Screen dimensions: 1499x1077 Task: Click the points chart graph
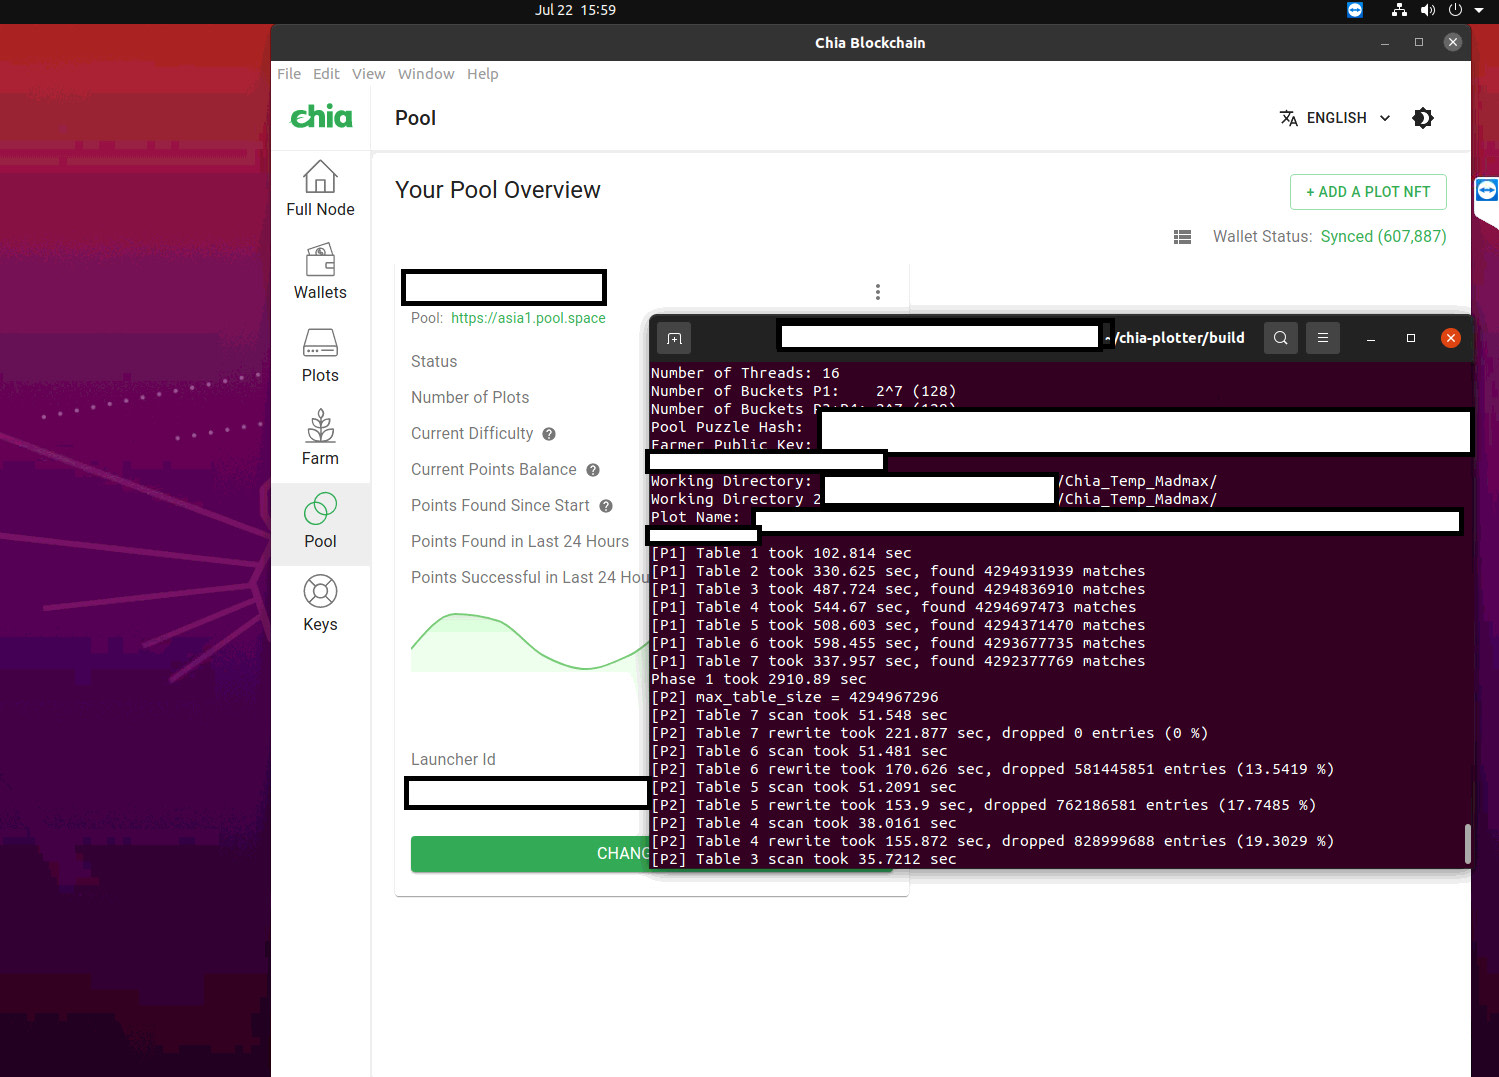click(x=530, y=642)
